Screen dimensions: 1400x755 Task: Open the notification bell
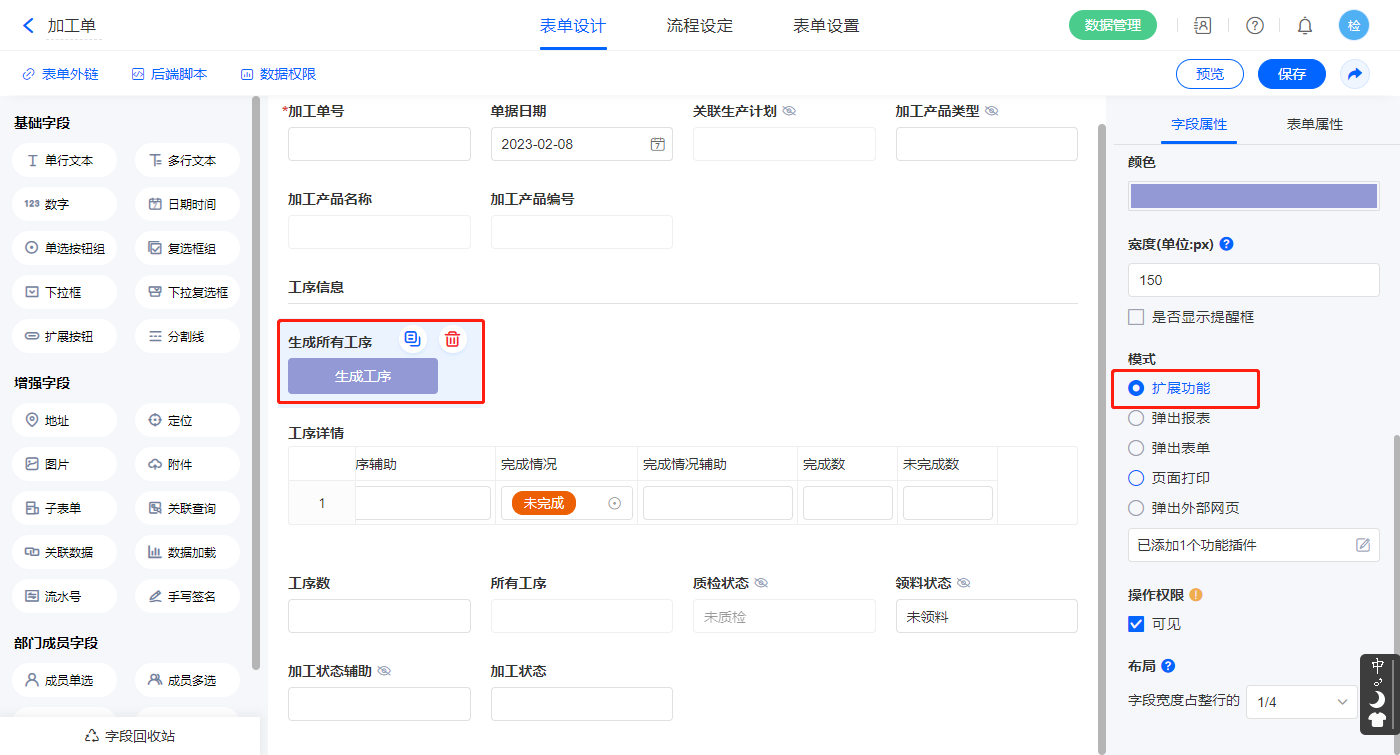1305,26
